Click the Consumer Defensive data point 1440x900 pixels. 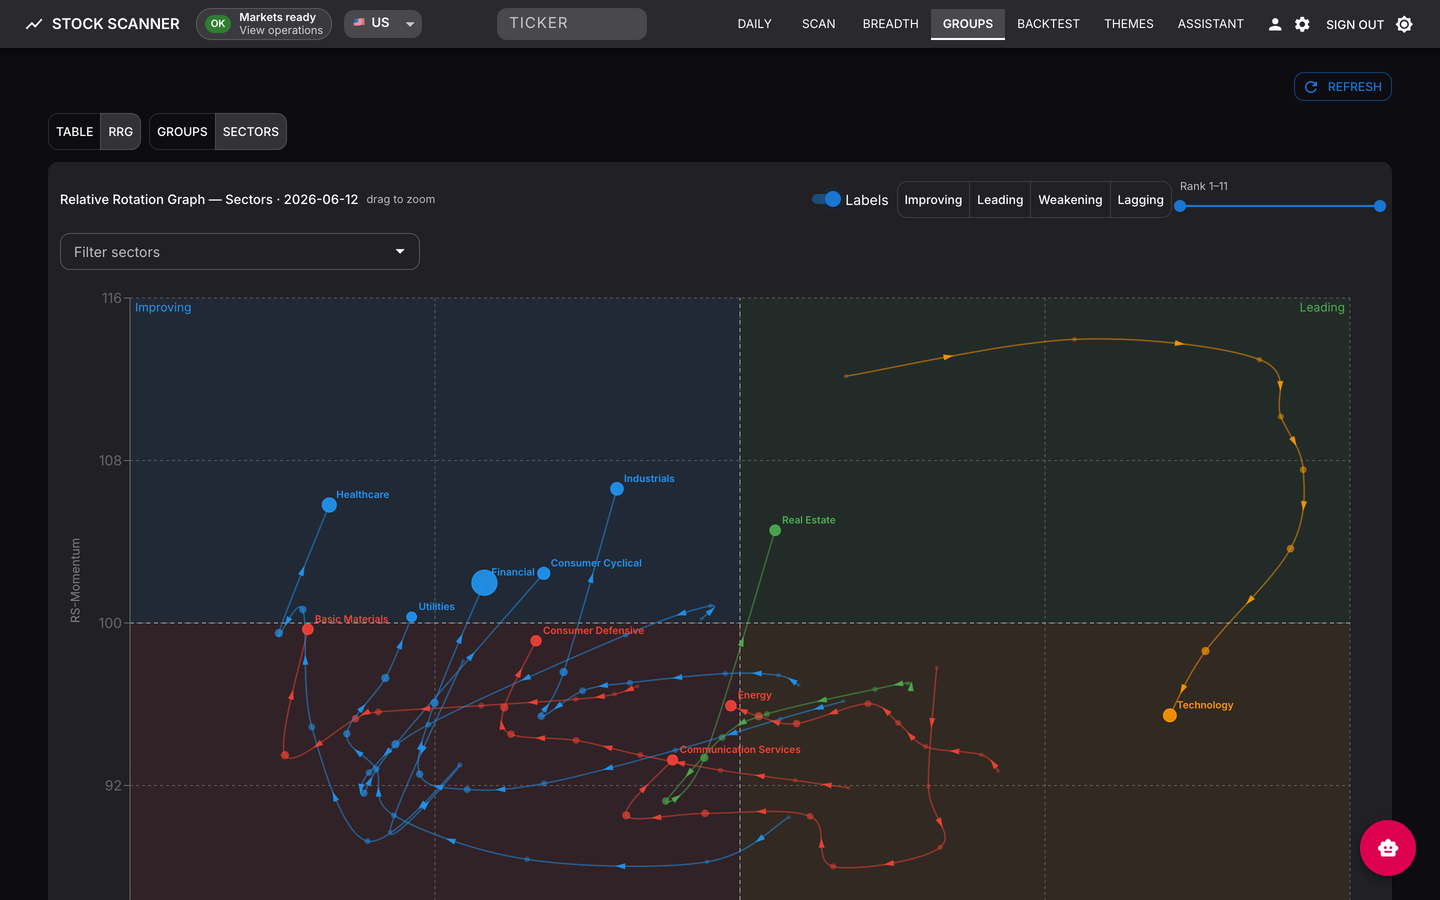tap(536, 641)
